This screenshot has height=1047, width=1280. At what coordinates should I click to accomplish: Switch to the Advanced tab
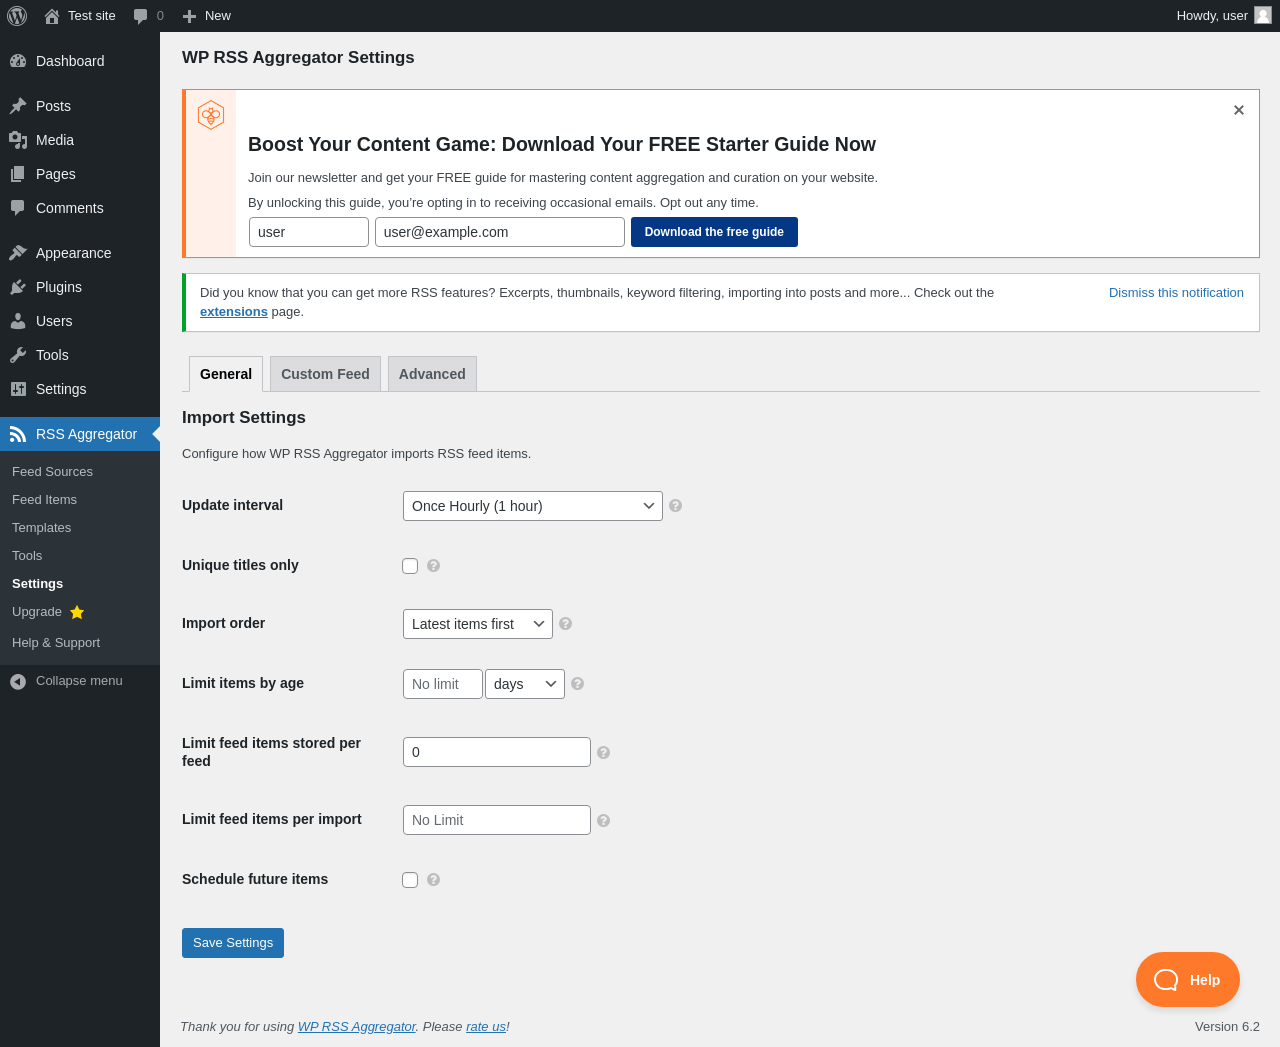coord(432,374)
